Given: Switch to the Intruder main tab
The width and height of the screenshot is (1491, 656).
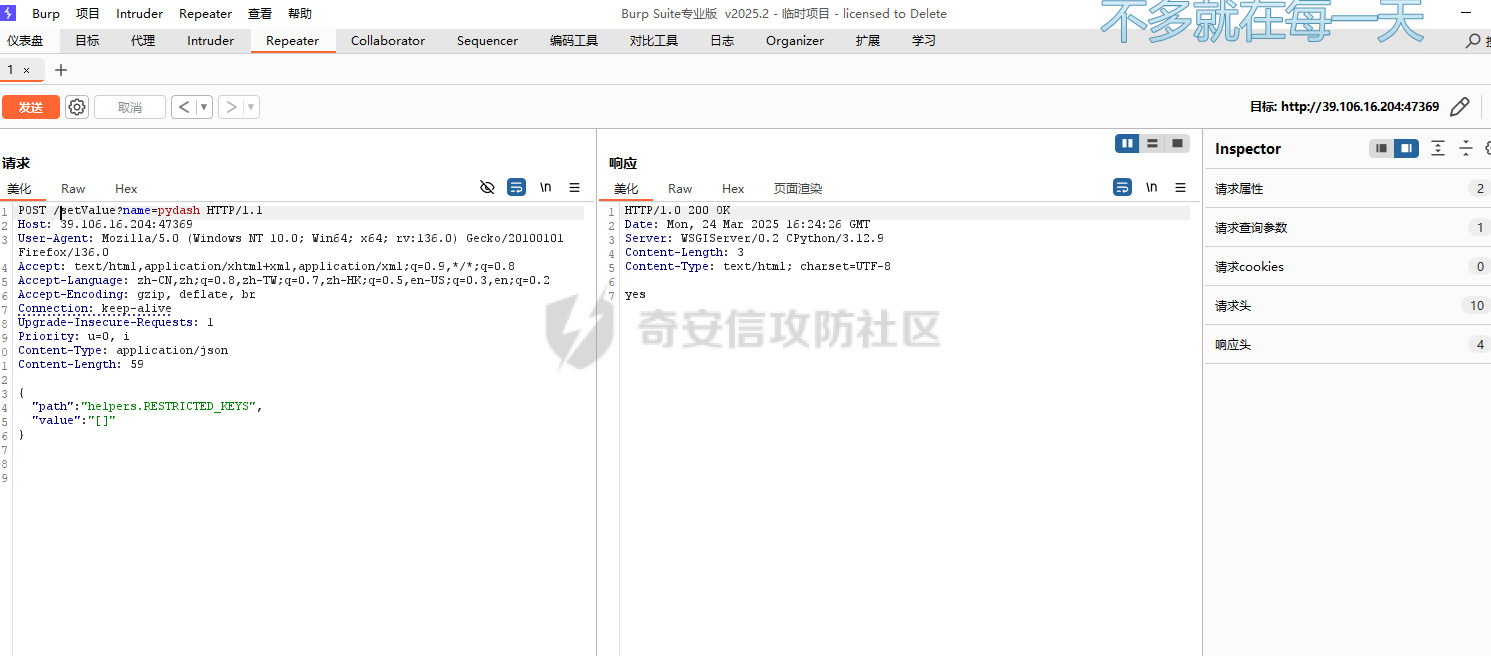Looking at the screenshot, I should click(210, 41).
